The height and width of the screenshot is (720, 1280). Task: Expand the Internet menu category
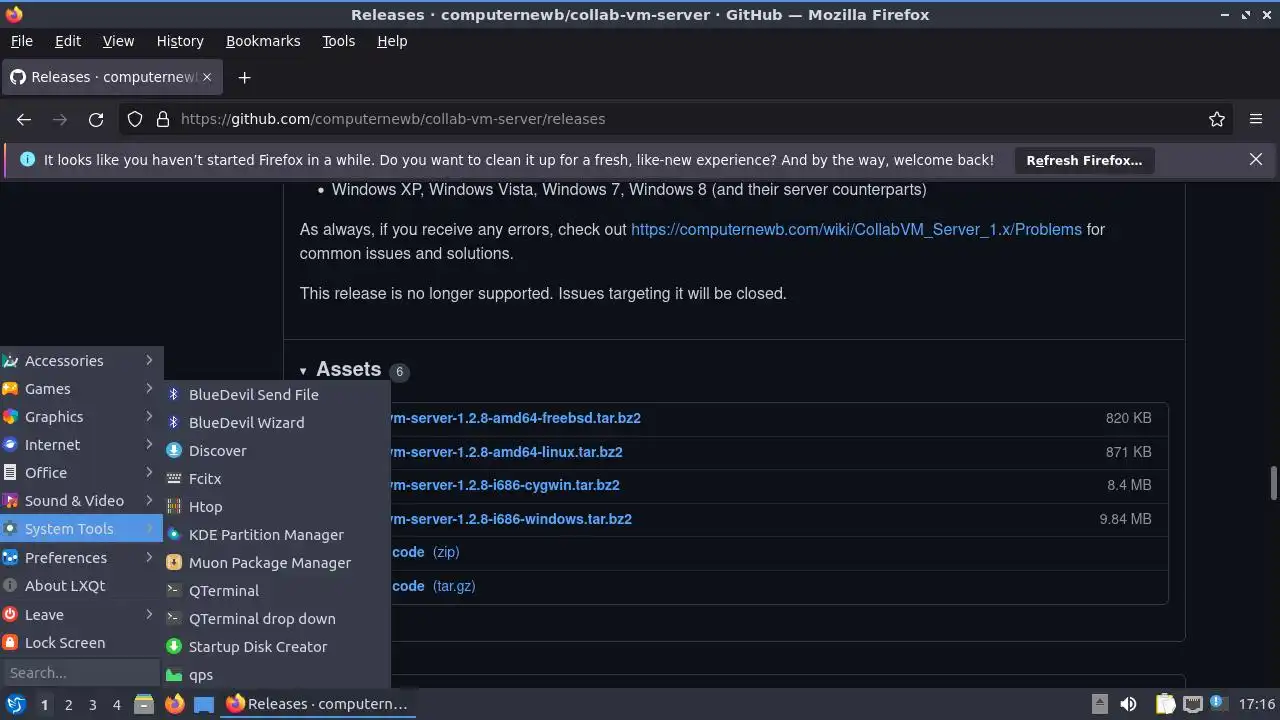[81, 445]
